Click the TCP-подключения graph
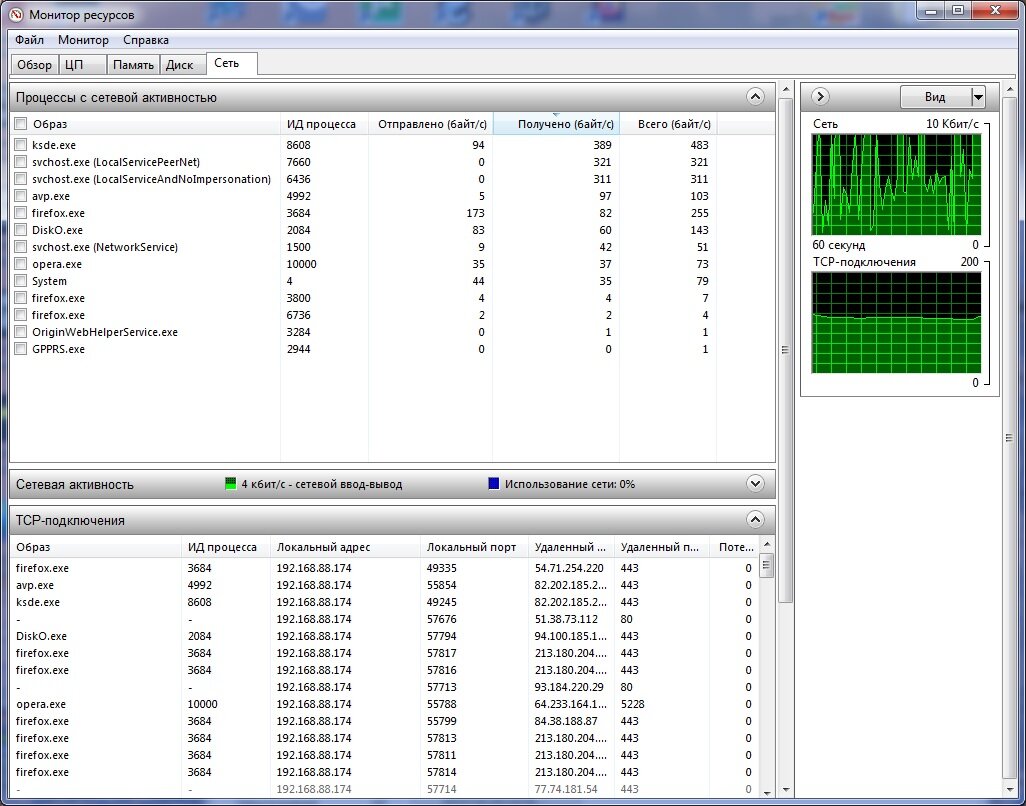 tap(896, 323)
